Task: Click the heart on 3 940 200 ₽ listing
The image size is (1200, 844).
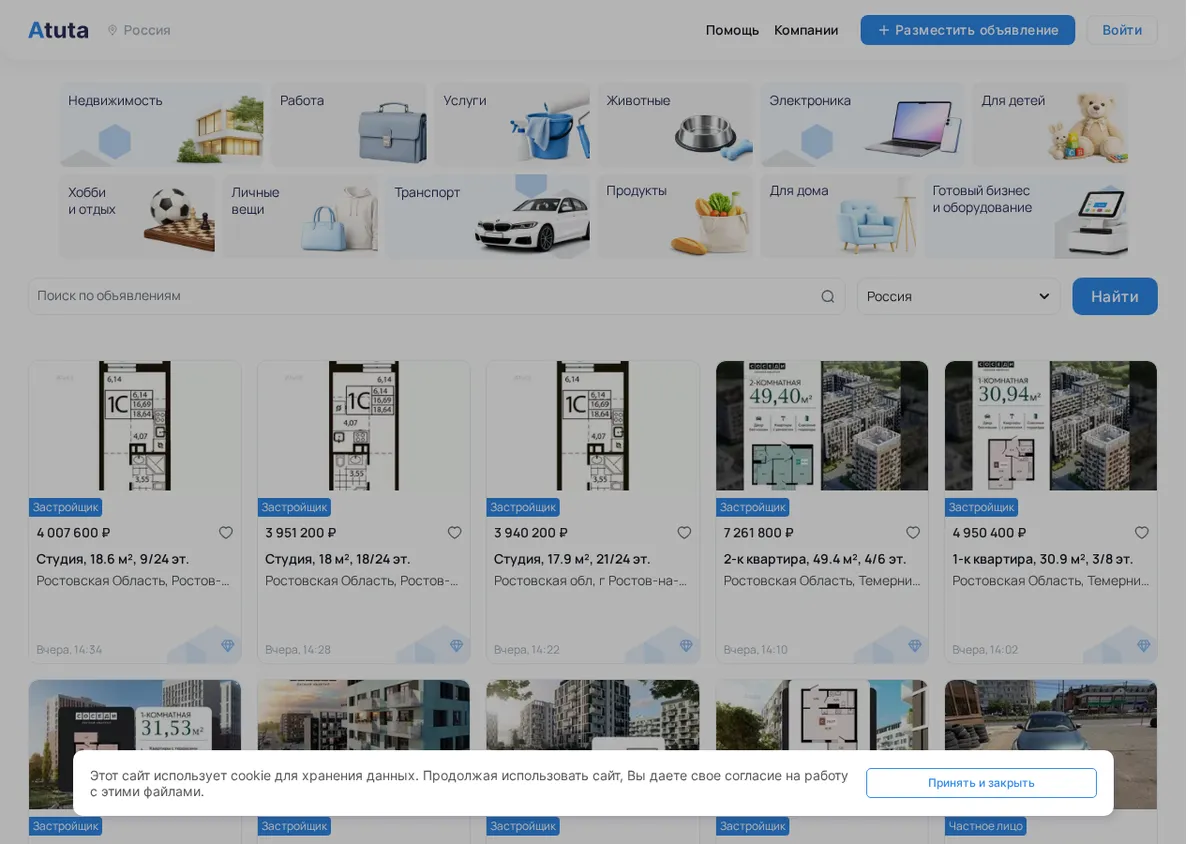Action: 684,533
